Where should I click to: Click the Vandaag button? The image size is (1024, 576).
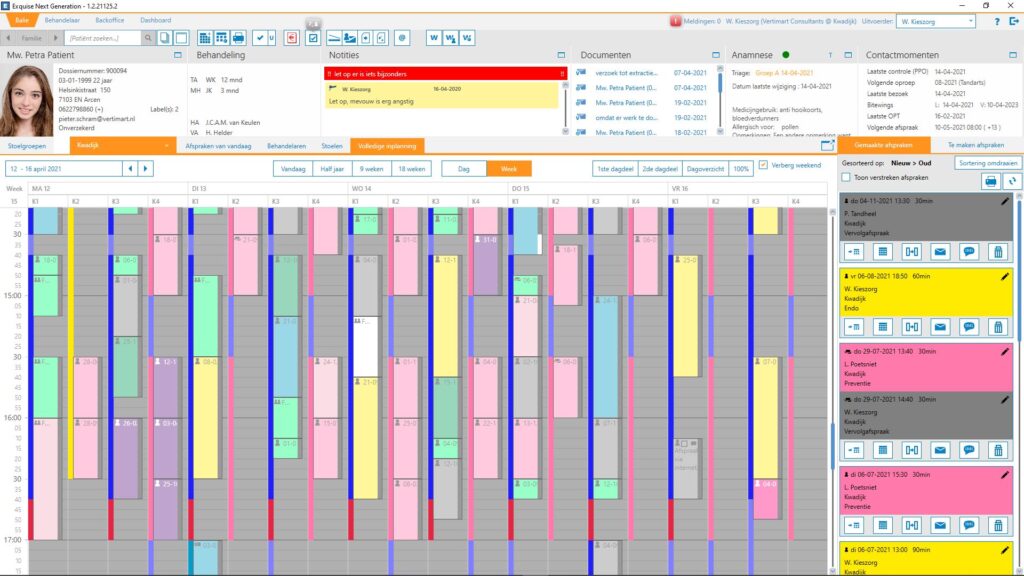coord(293,169)
